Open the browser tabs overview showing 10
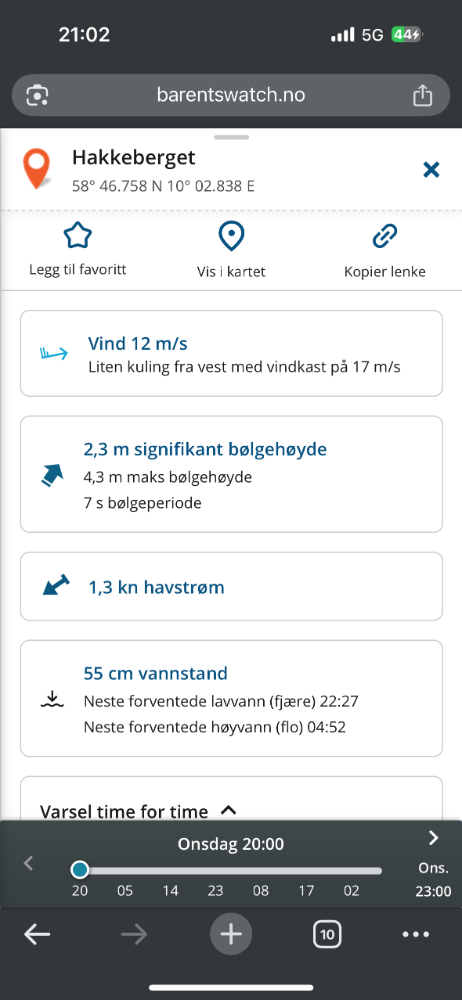The width and height of the screenshot is (462, 1000). 327,935
